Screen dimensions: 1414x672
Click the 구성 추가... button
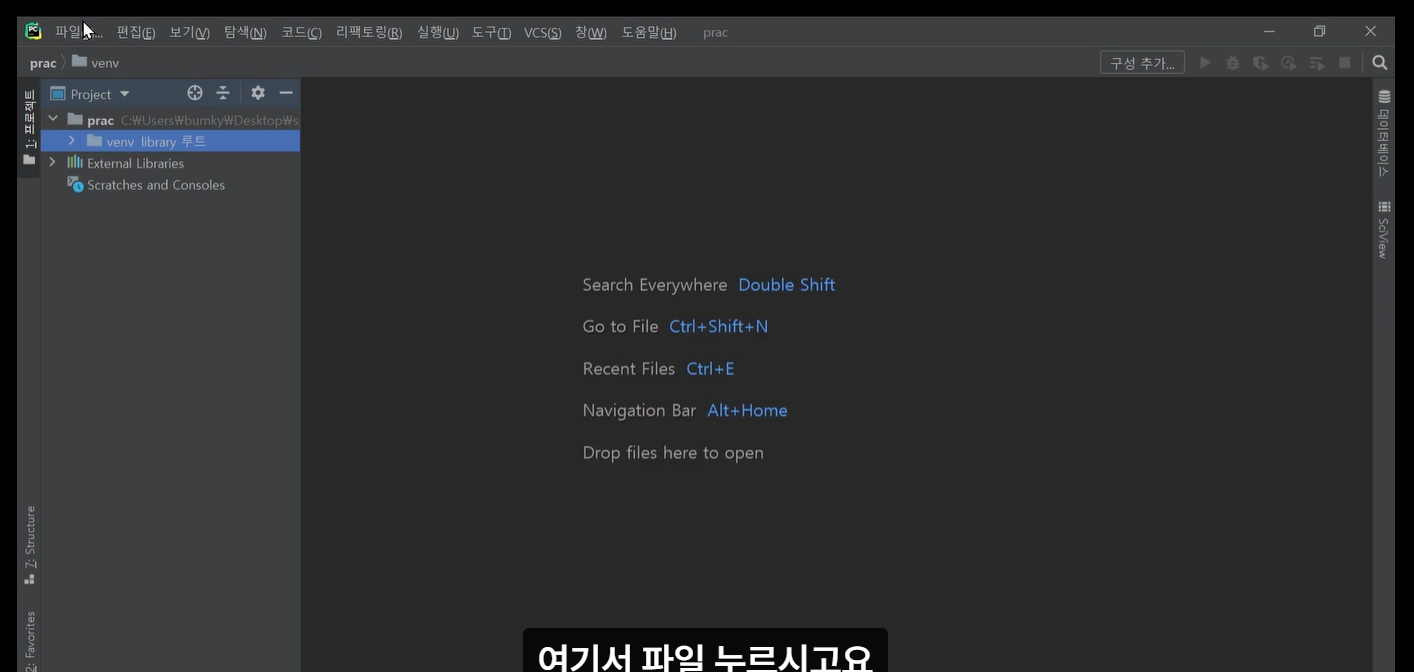1142,63
